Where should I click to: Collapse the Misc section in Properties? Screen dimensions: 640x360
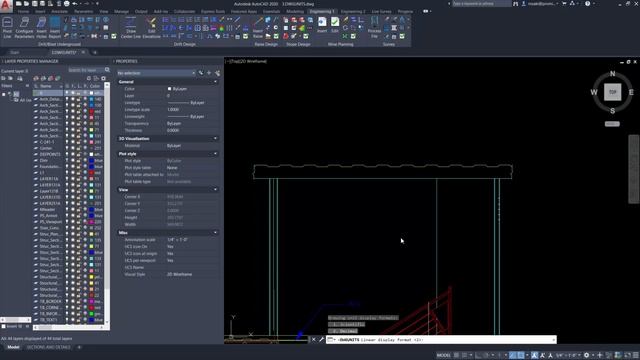215,233
